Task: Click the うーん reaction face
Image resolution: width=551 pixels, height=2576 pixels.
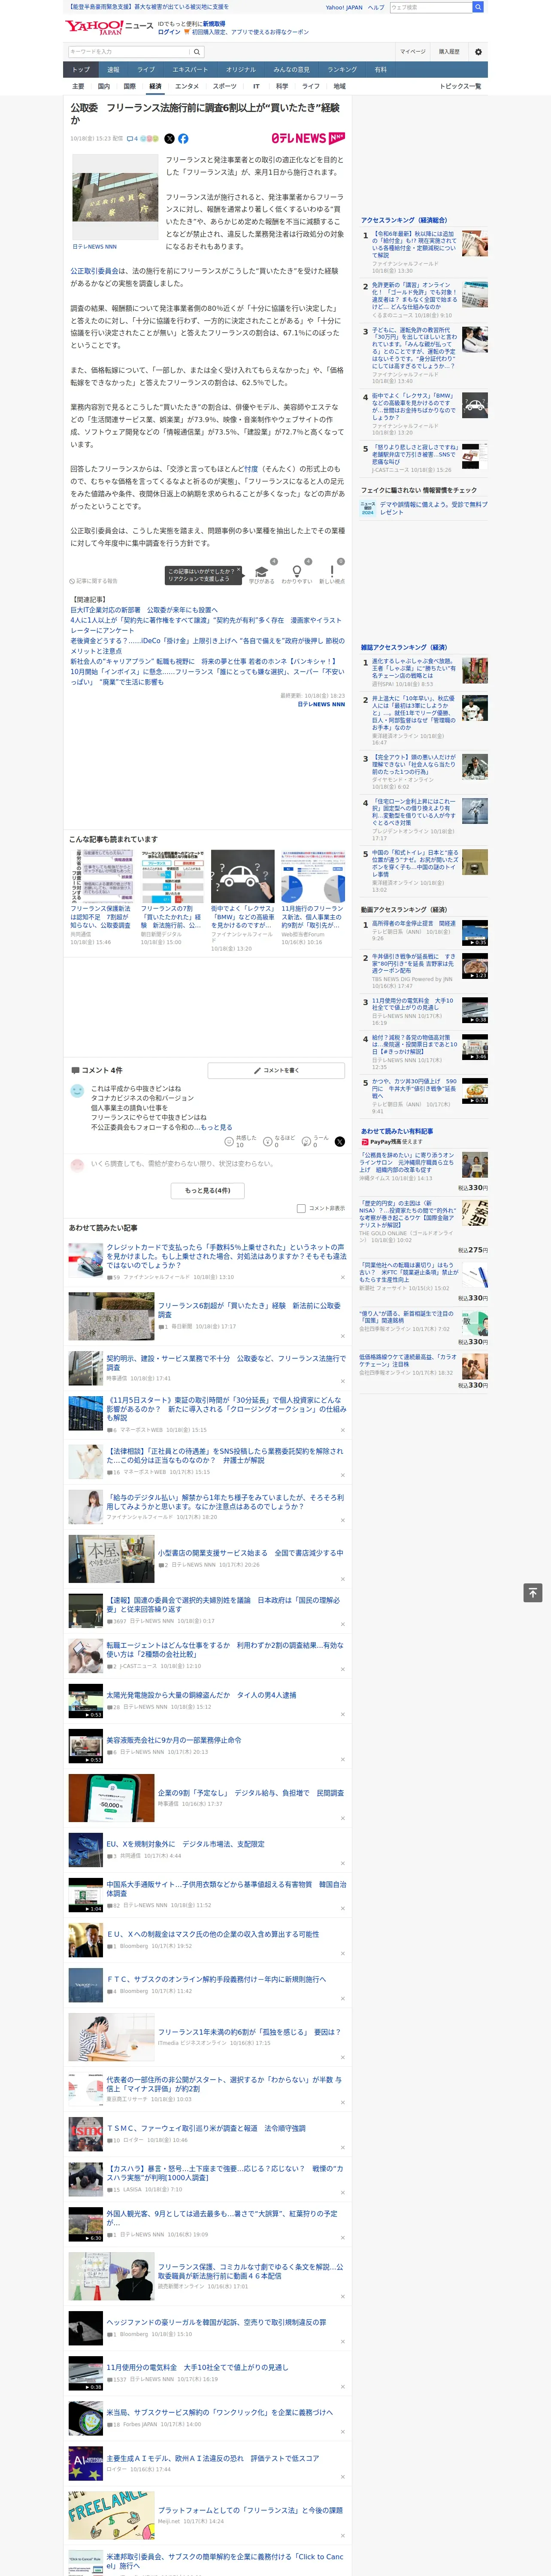Action: (x=307, y=1141)
